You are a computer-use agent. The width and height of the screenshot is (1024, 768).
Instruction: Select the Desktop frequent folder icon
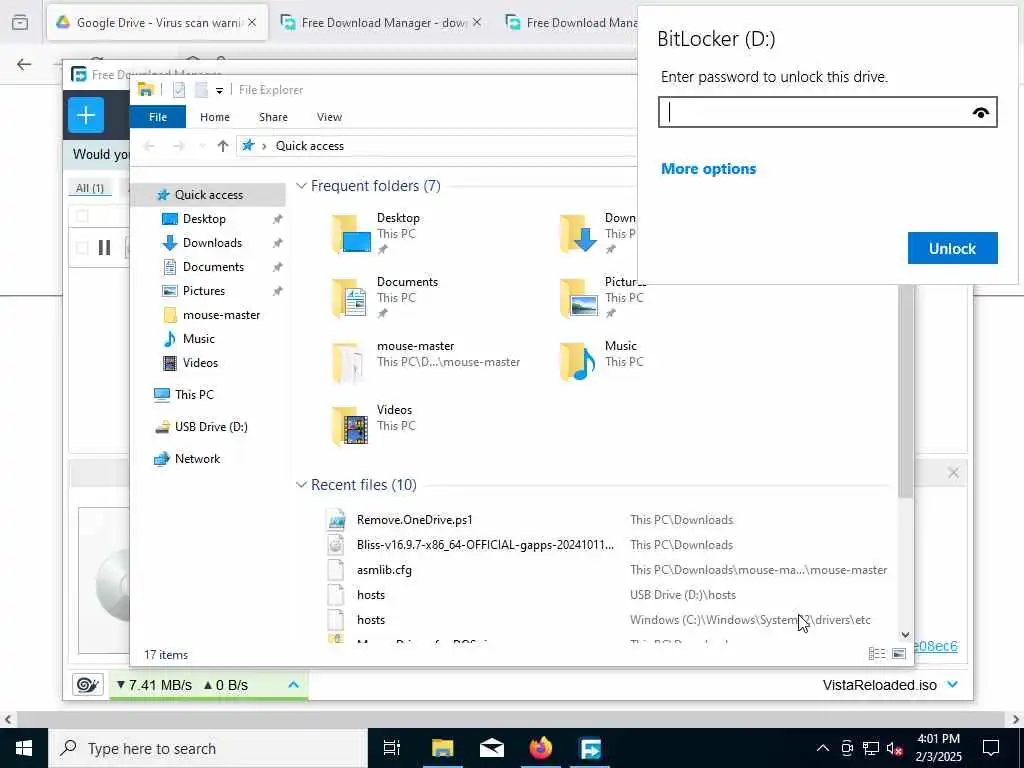[351, 234]
